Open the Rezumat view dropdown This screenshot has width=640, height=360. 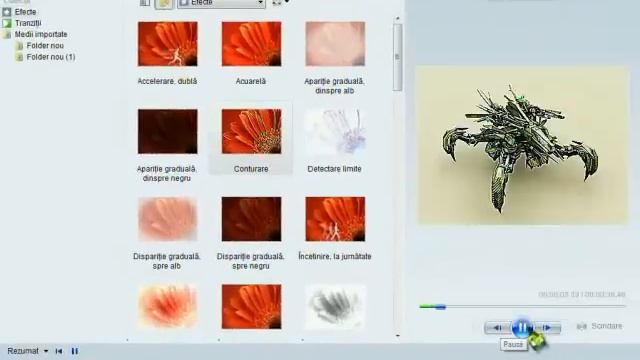(x=28, y=351)
